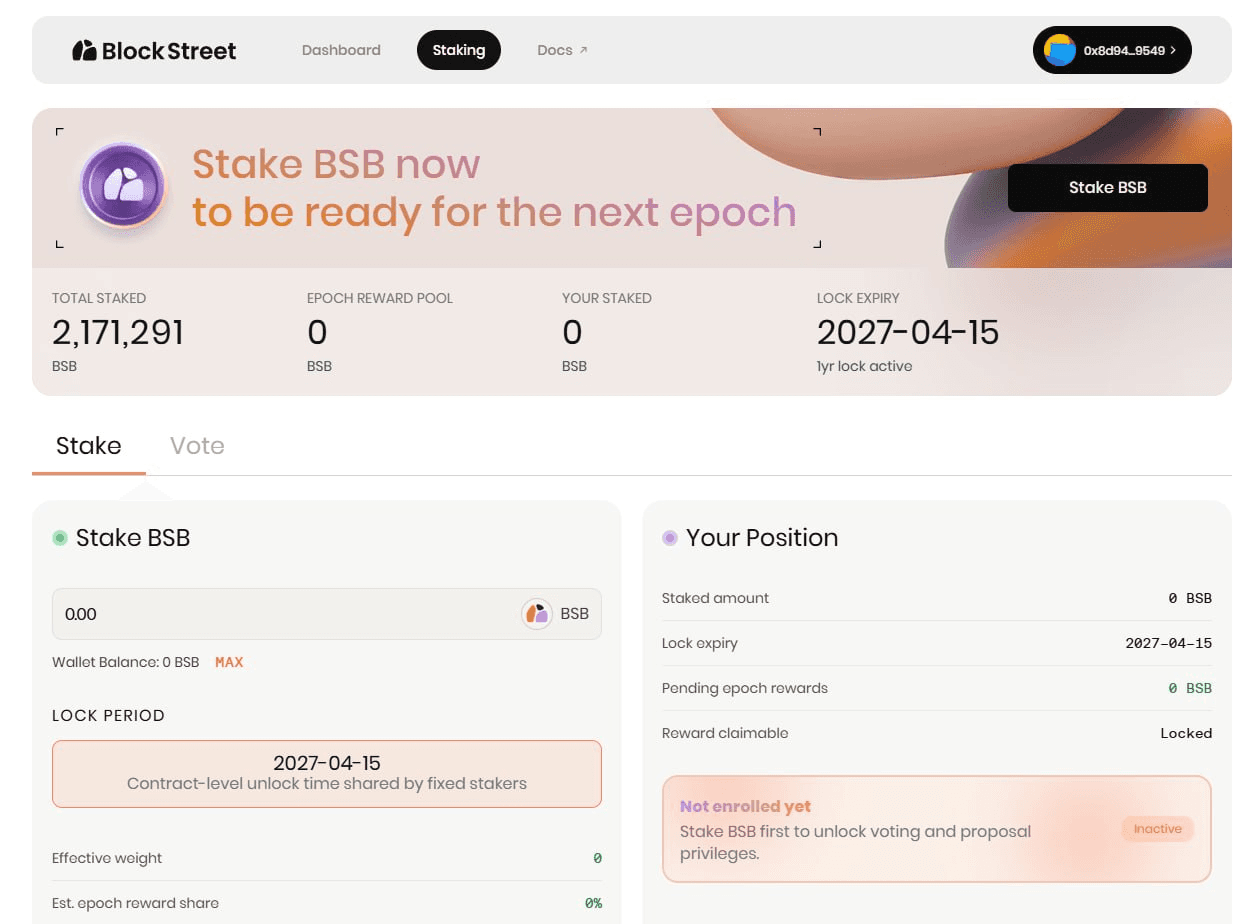This screenshot has width=1259, height=924.
Task: Click the green dot beside Stake BSB
Action: (x=60, y=538)
